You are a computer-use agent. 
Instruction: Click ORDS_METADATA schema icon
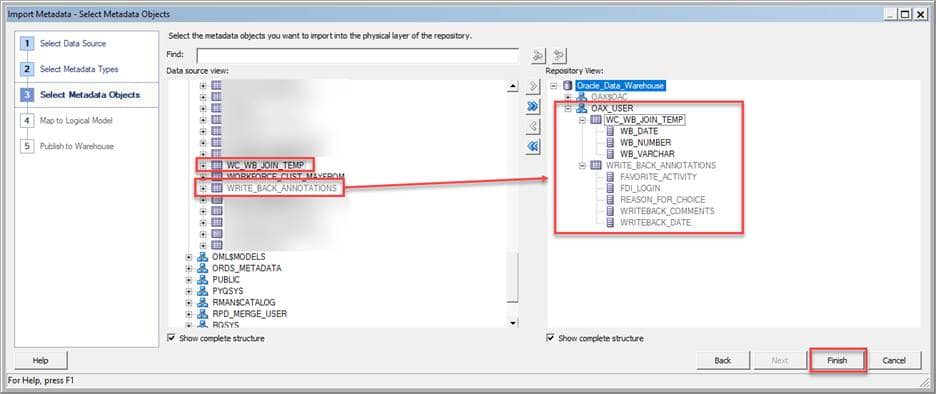click(202, 268)
